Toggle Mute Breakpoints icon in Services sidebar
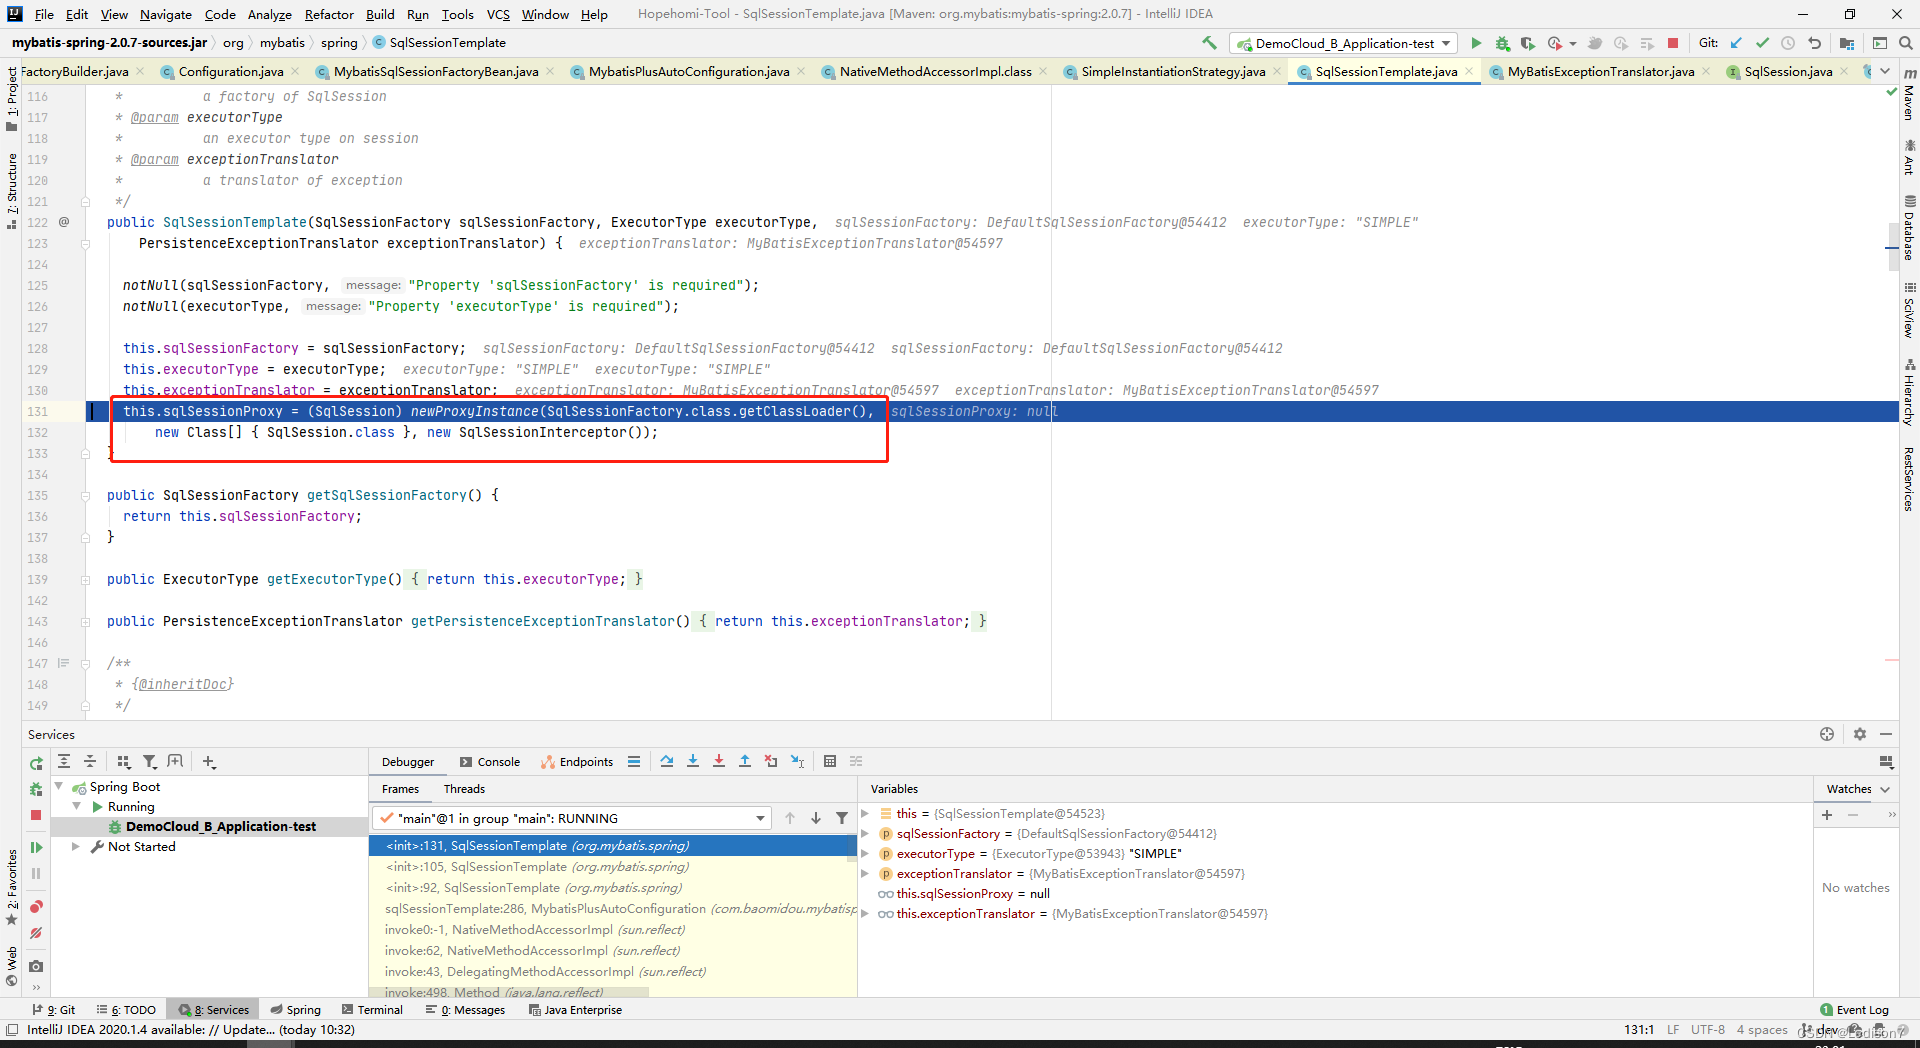 tap(36, 933)
